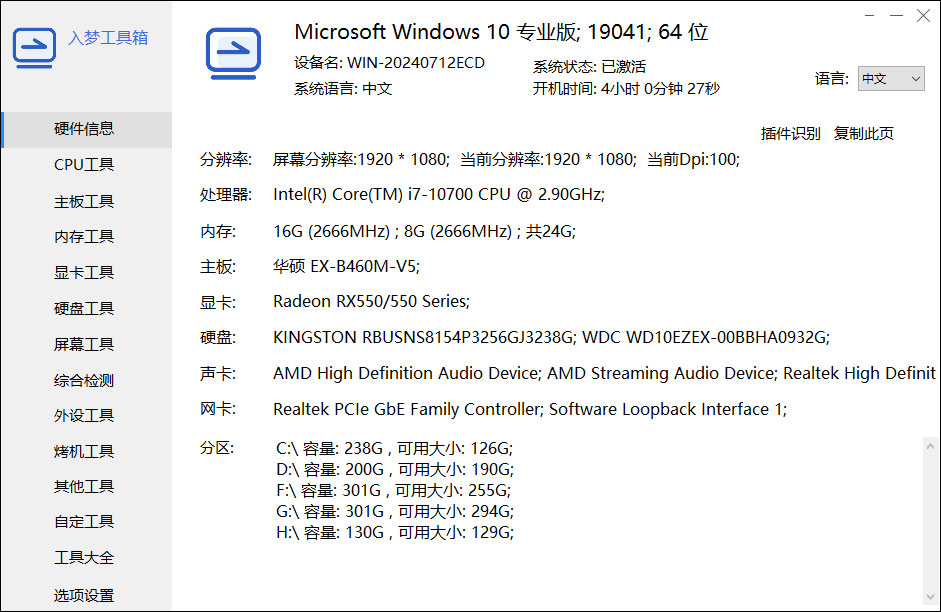Go to 其他工具
This screenshot has height=612, width=941.
point(84,486)
